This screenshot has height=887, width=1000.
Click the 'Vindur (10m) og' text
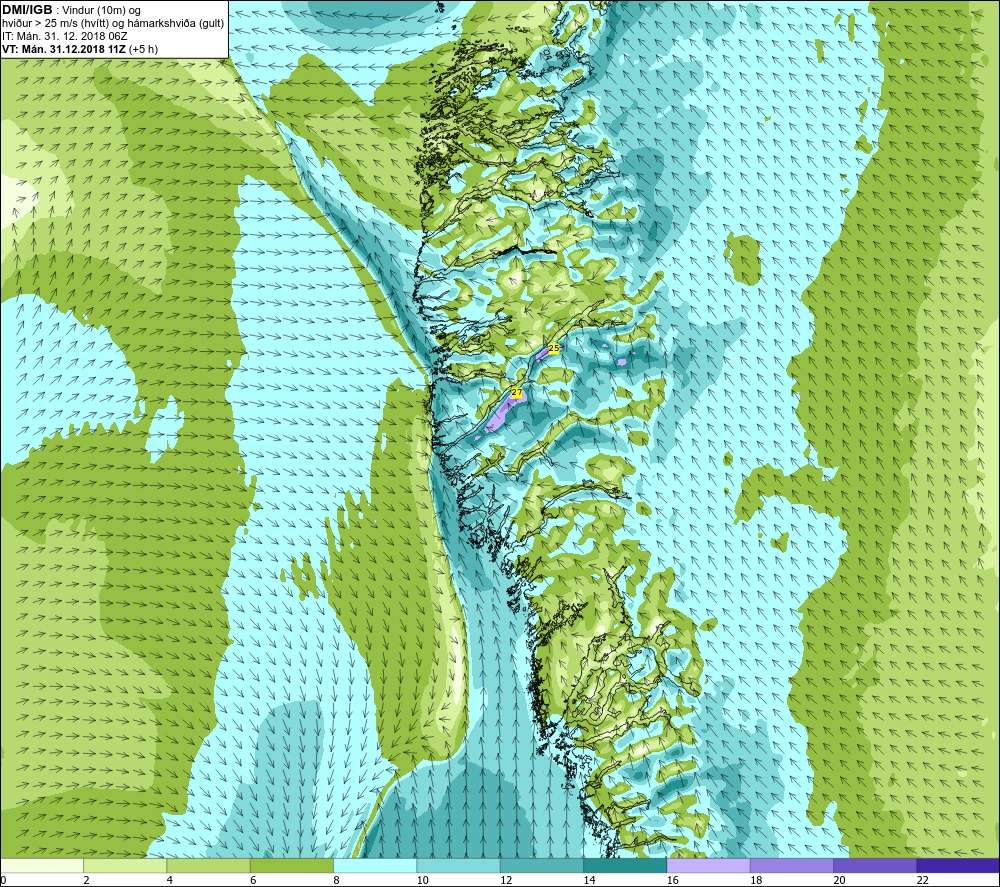click(101, 11)
